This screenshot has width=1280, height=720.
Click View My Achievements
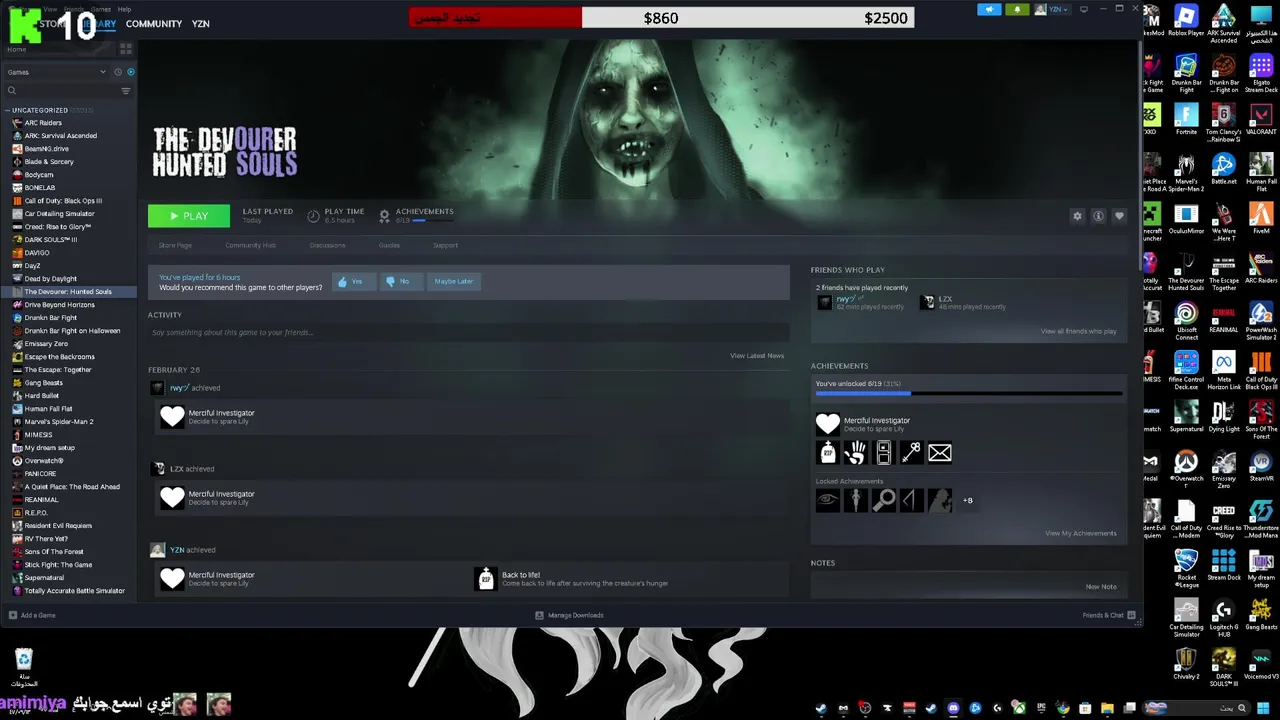pos(1081,533)
